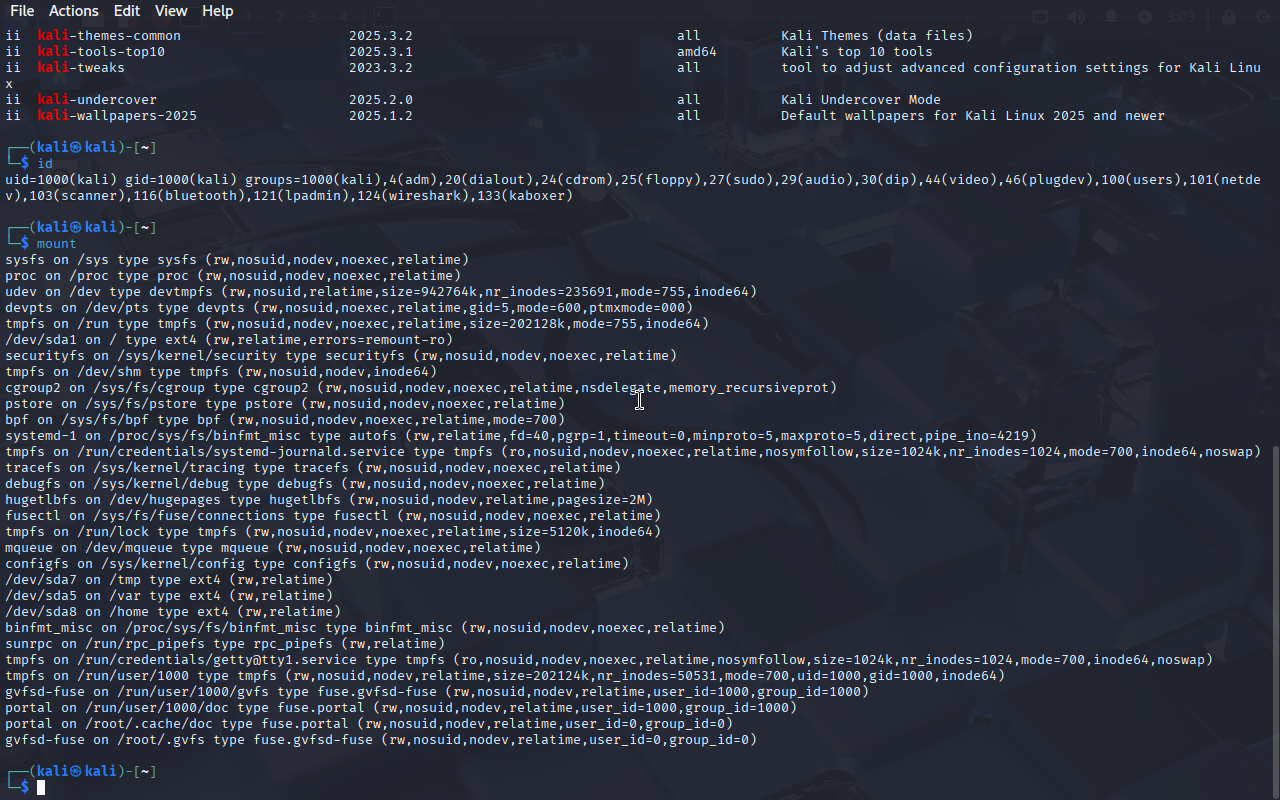
Task: Click the 'amd64' architecture text
Action: (697, 52)
